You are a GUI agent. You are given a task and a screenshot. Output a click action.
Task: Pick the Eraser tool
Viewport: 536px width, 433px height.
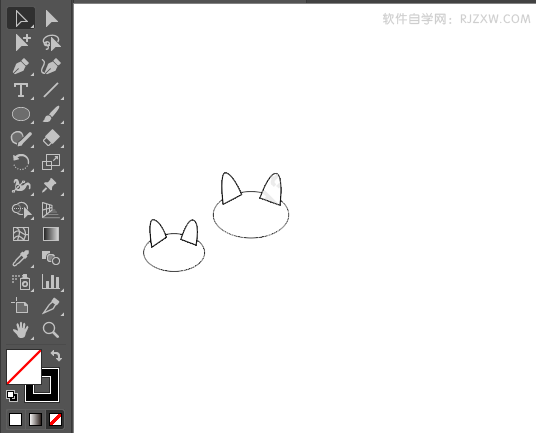(x=51, y=138)
